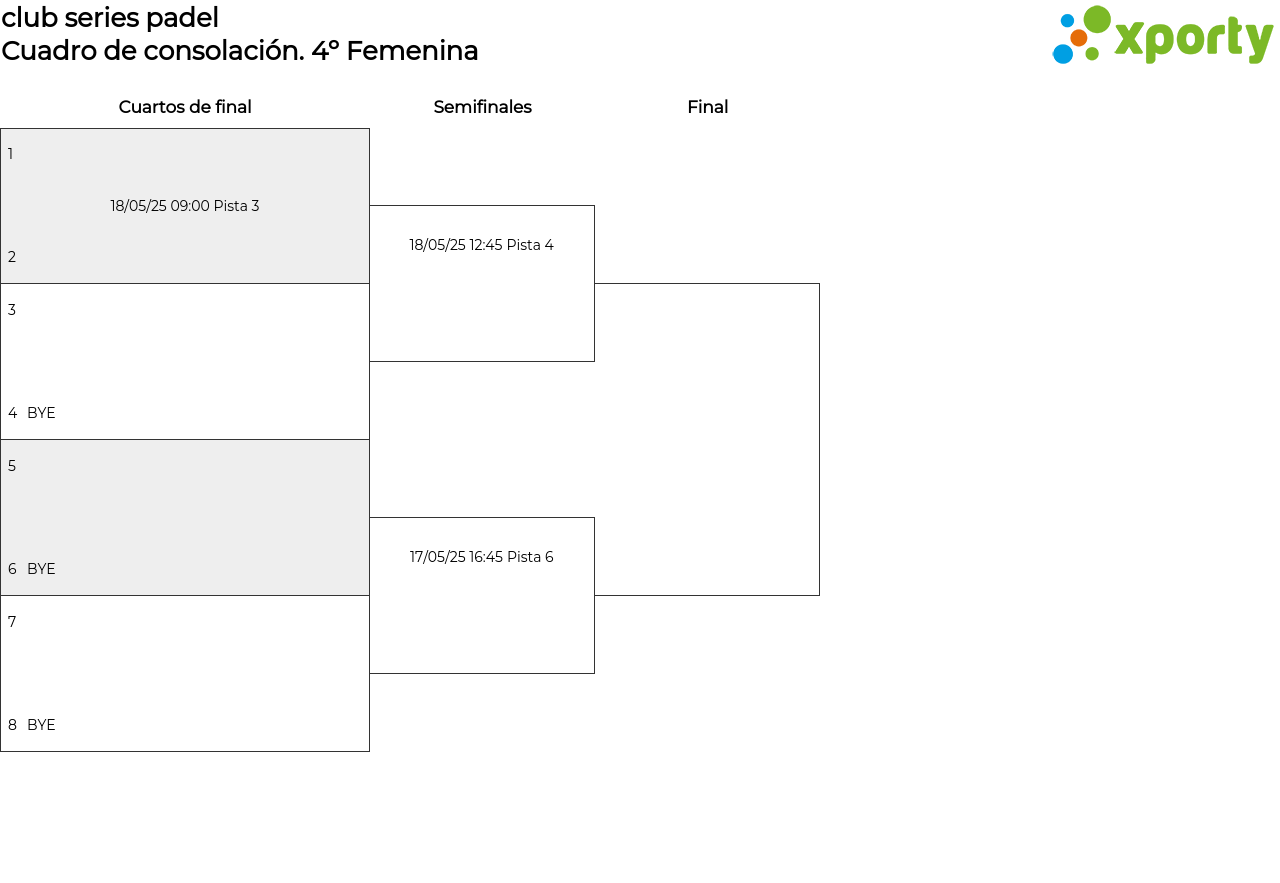Select seed number 3 slot
The width and height of the screenshot is (1280, 883).
12,310
